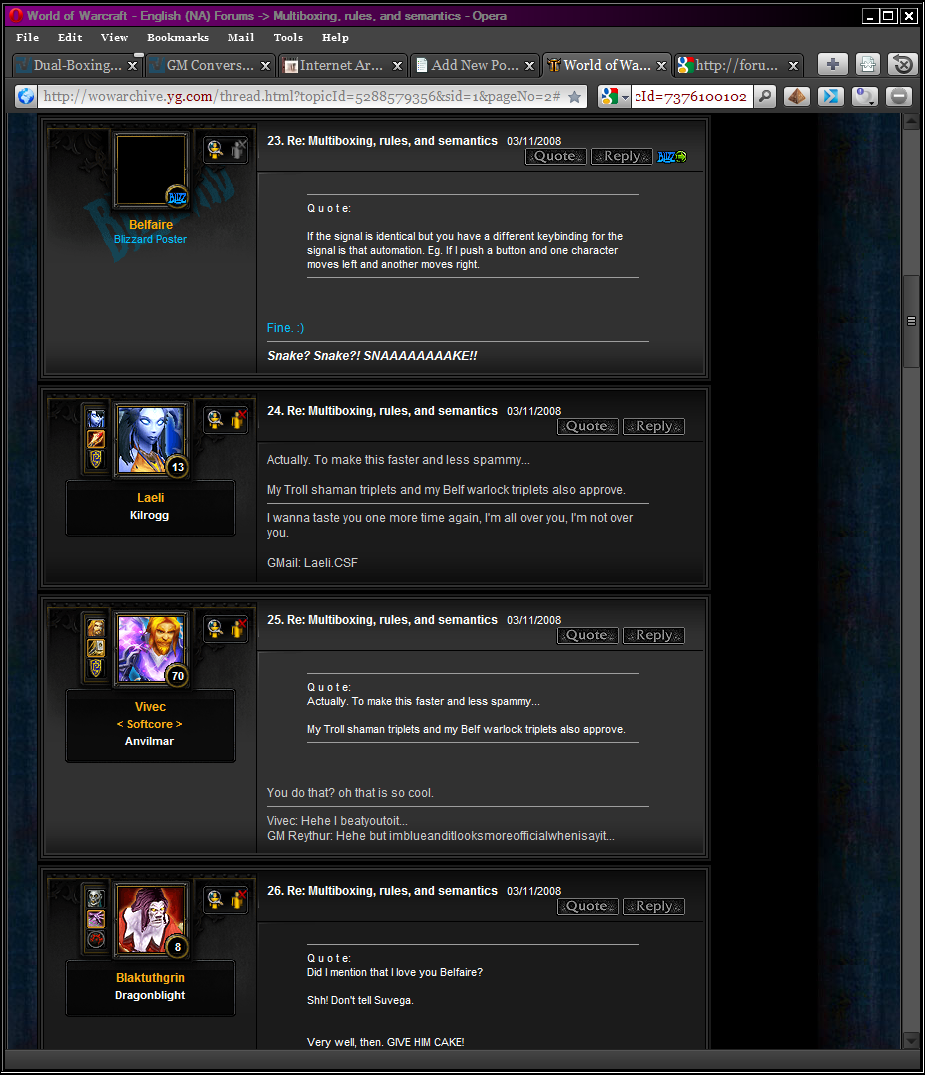The height and width of the screenshot is (1075, 925).
Task: Quote post 26 by Blaktuthgrin
Action: [x=588, y=906]
